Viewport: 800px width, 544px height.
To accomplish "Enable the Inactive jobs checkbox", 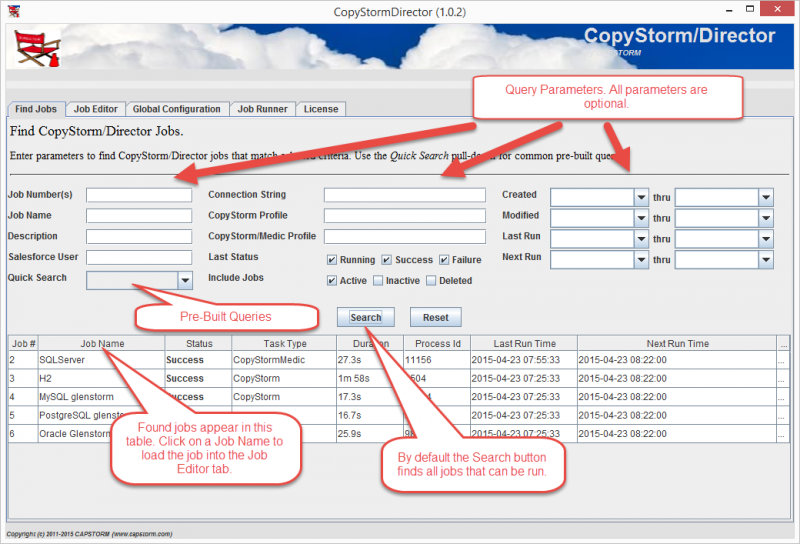I will [378, 281].
